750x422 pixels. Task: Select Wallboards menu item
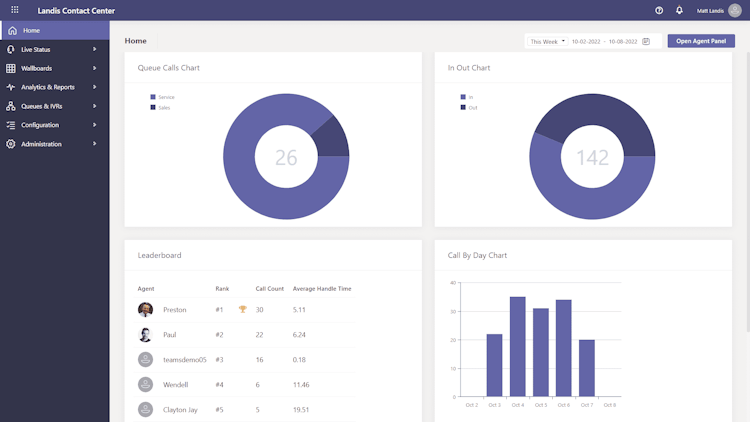pos(55,68)
